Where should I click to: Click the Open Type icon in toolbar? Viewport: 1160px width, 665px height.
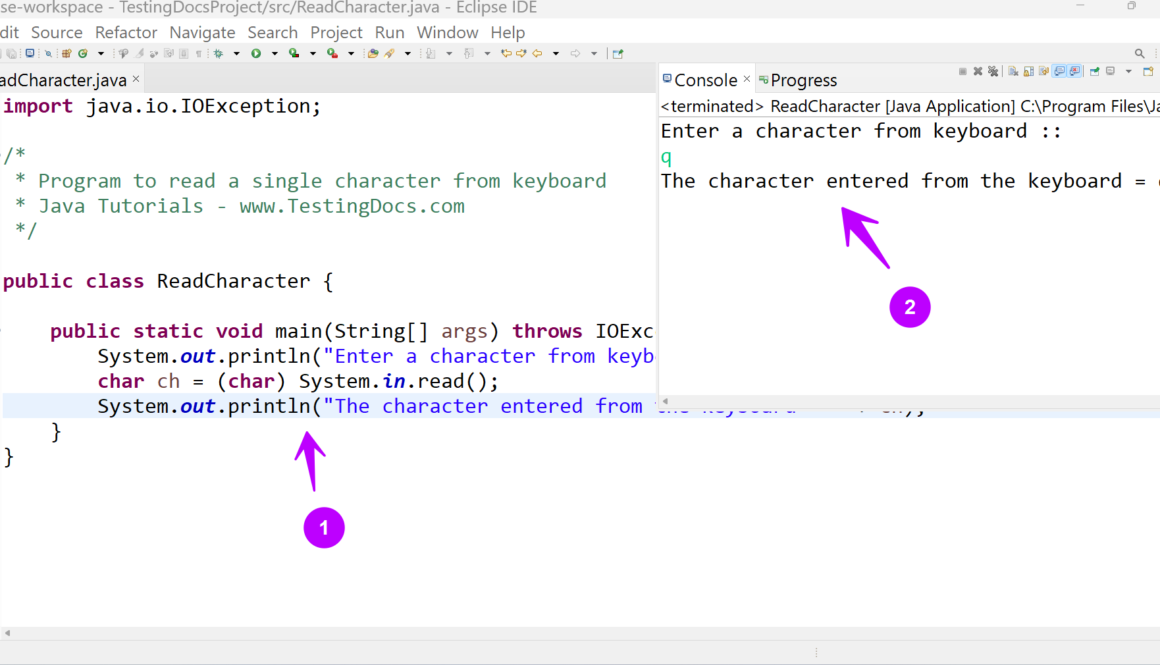372,53
